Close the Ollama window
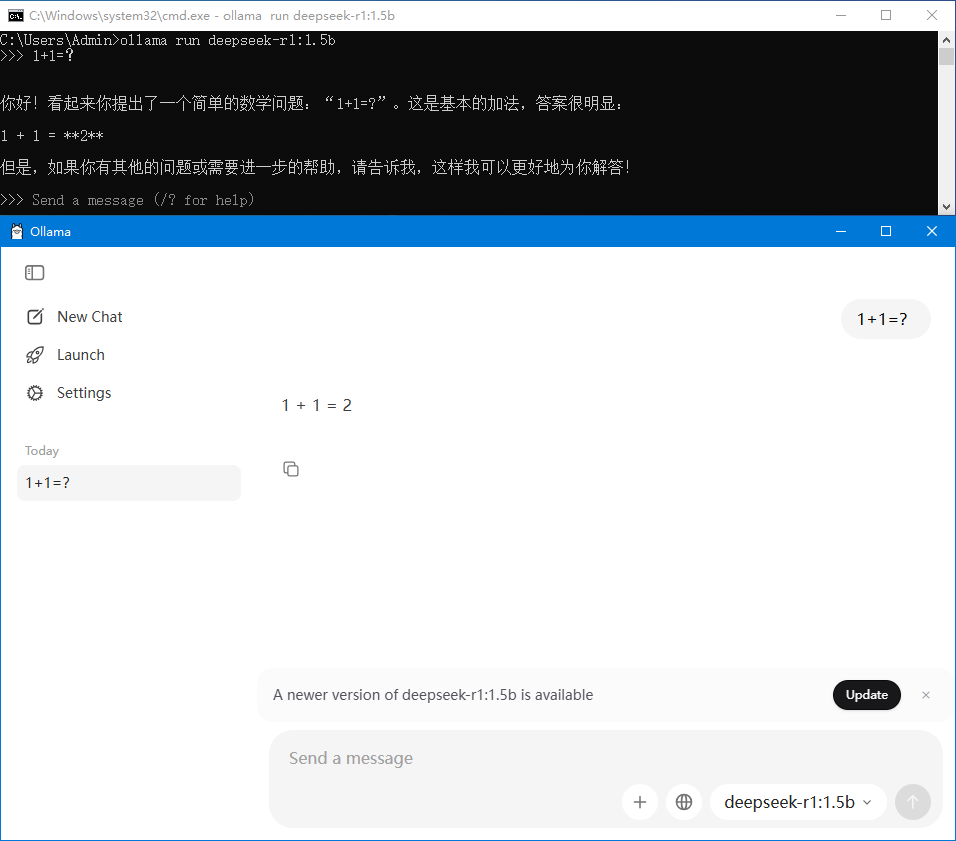Image resolution: width=956 pixels, height=841 pixels. [932, 231]
